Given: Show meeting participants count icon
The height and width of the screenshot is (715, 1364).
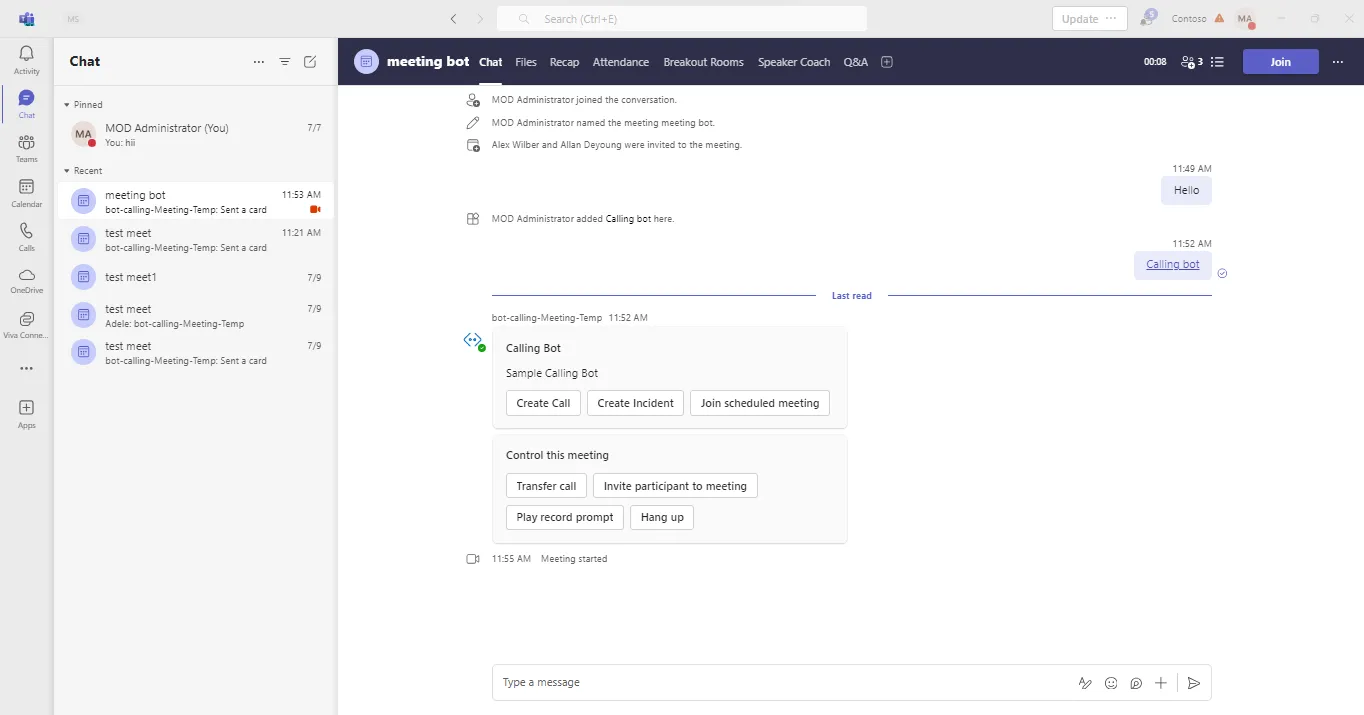Looking at the screenshot, I should pos(1191,62).
